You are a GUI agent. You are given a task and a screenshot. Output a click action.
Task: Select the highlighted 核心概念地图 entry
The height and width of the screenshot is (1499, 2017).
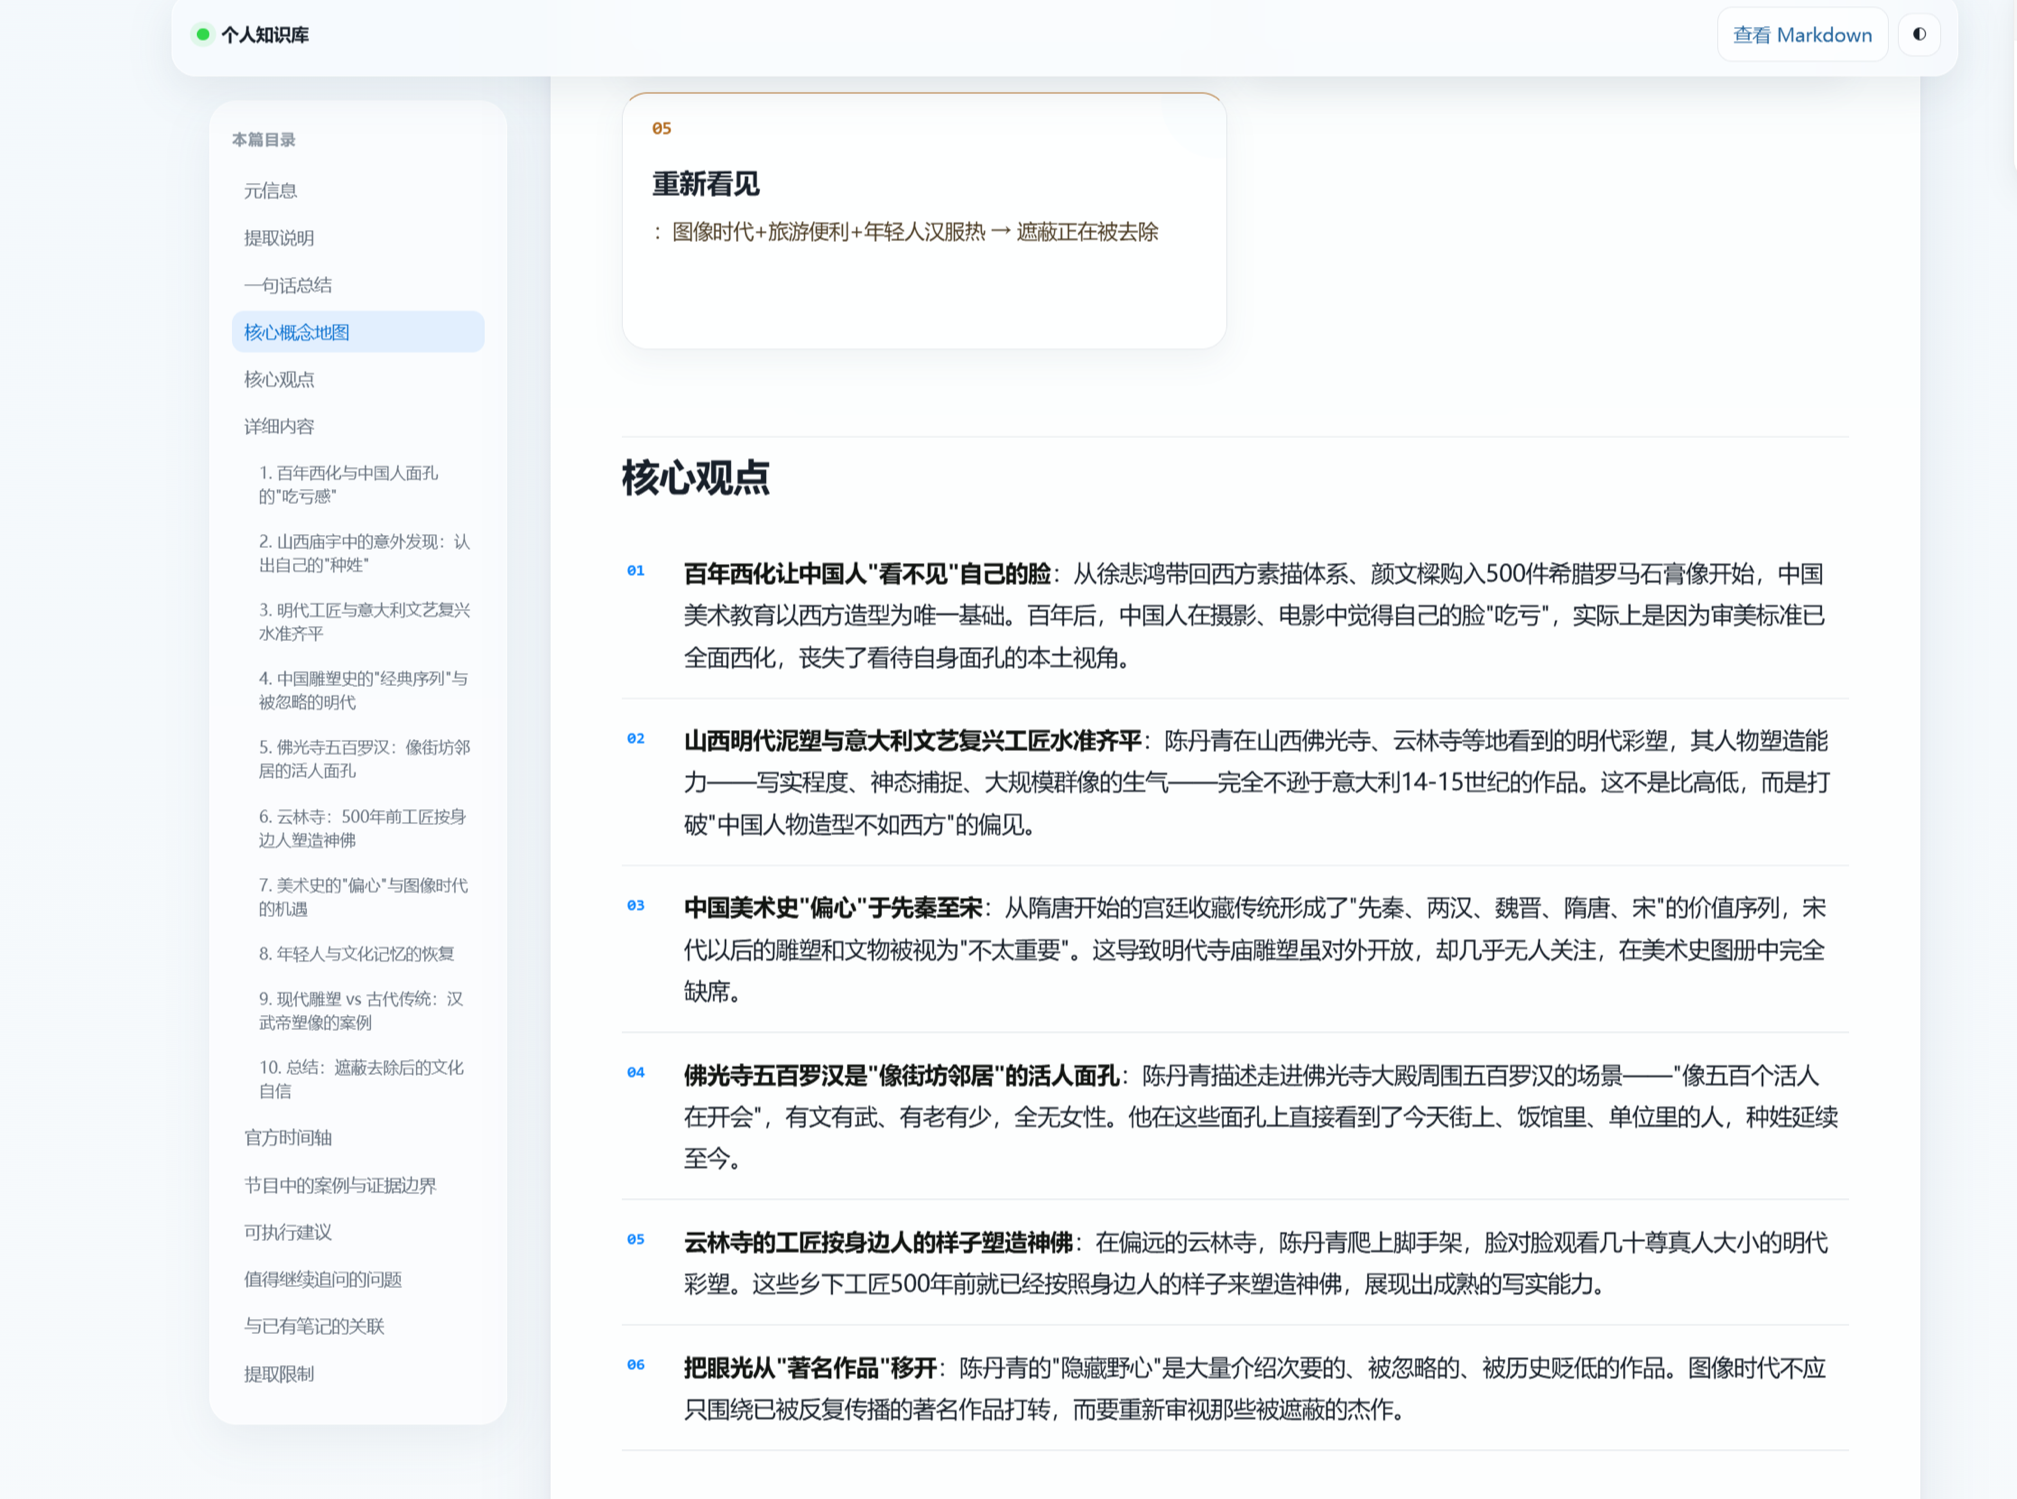click(358, 332)
